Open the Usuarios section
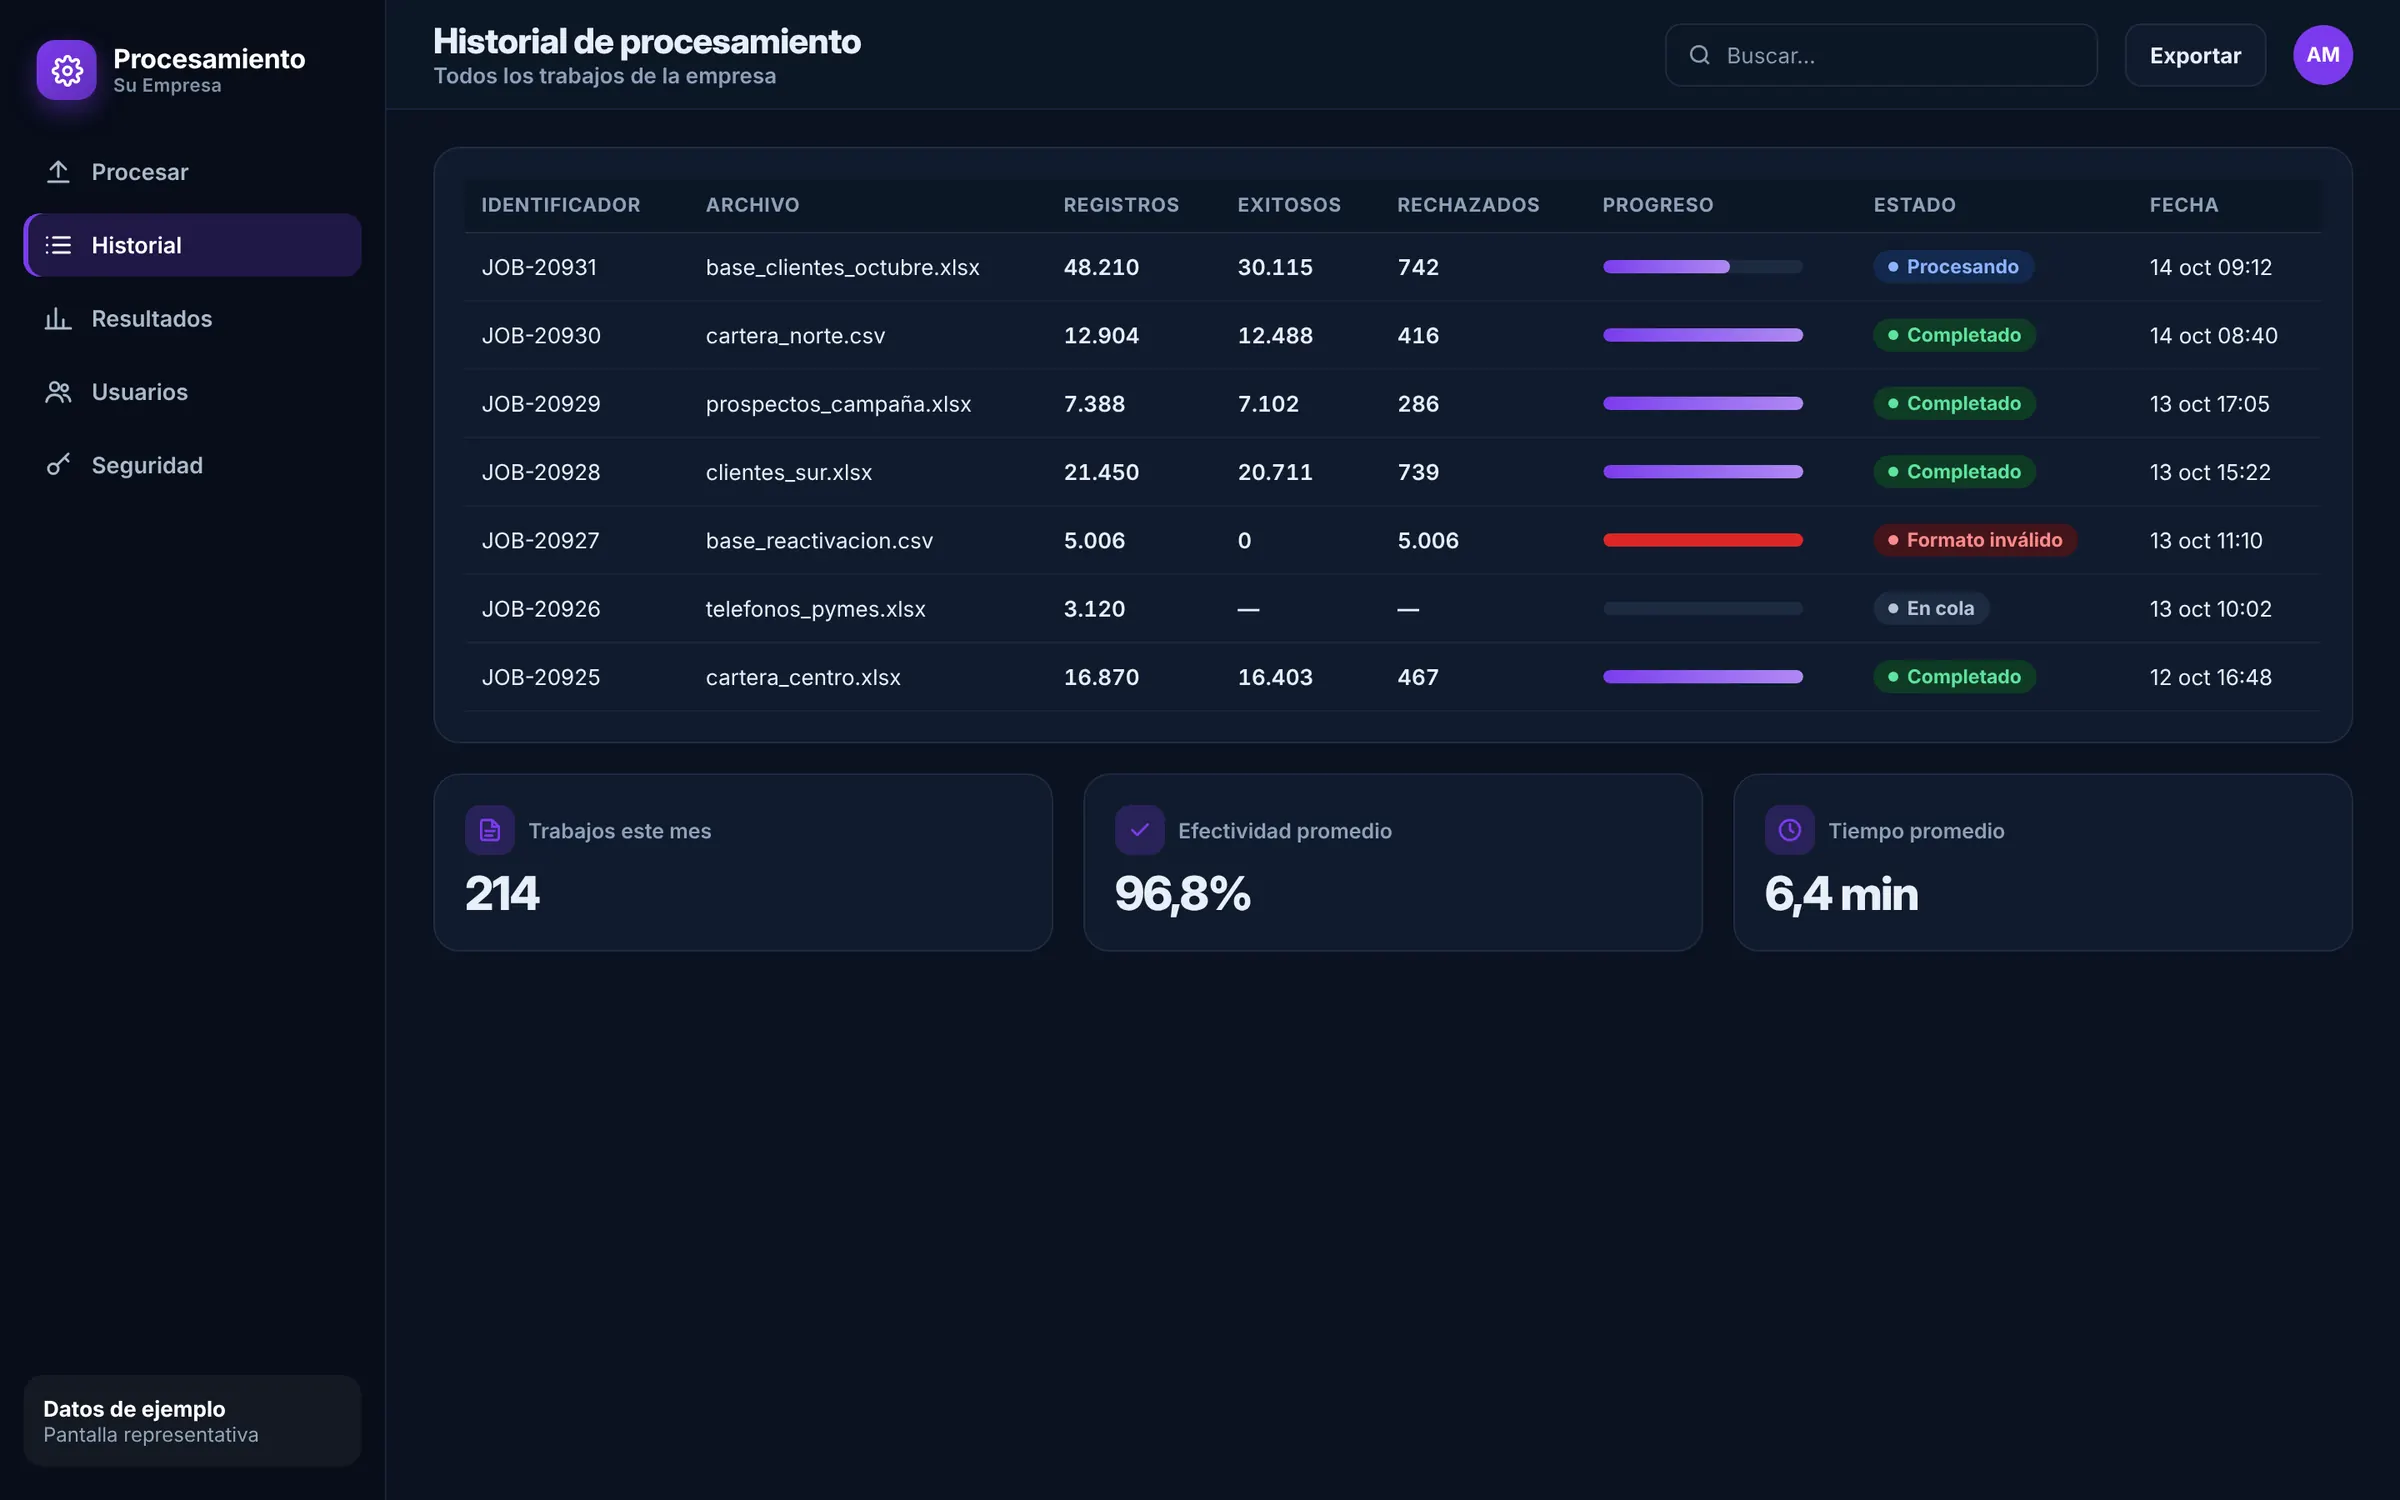 192,392
